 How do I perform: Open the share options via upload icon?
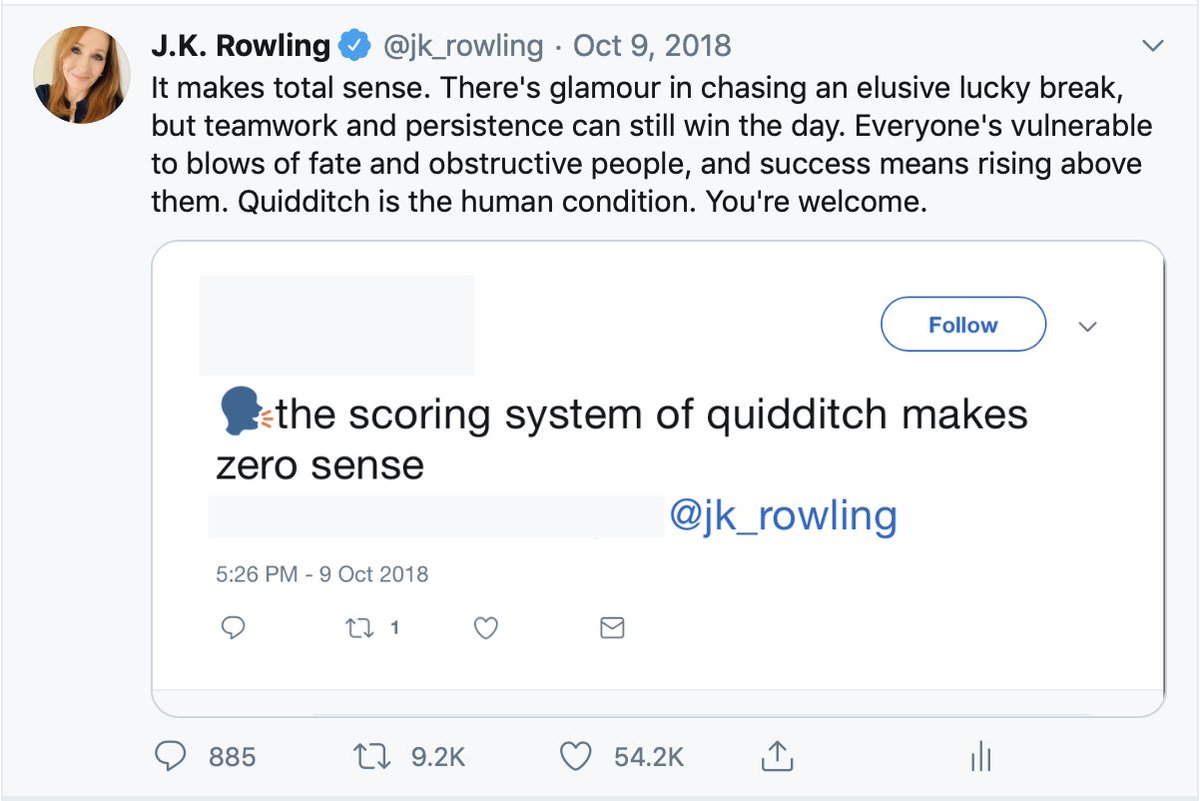[x=776, y=757]
